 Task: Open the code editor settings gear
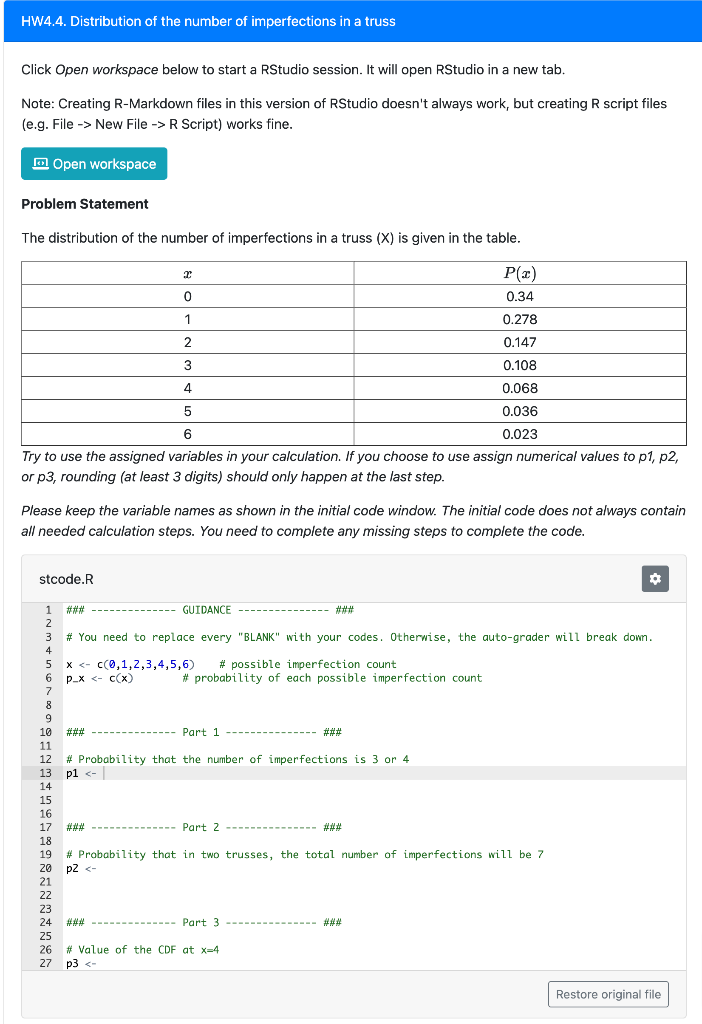(655, 579)
